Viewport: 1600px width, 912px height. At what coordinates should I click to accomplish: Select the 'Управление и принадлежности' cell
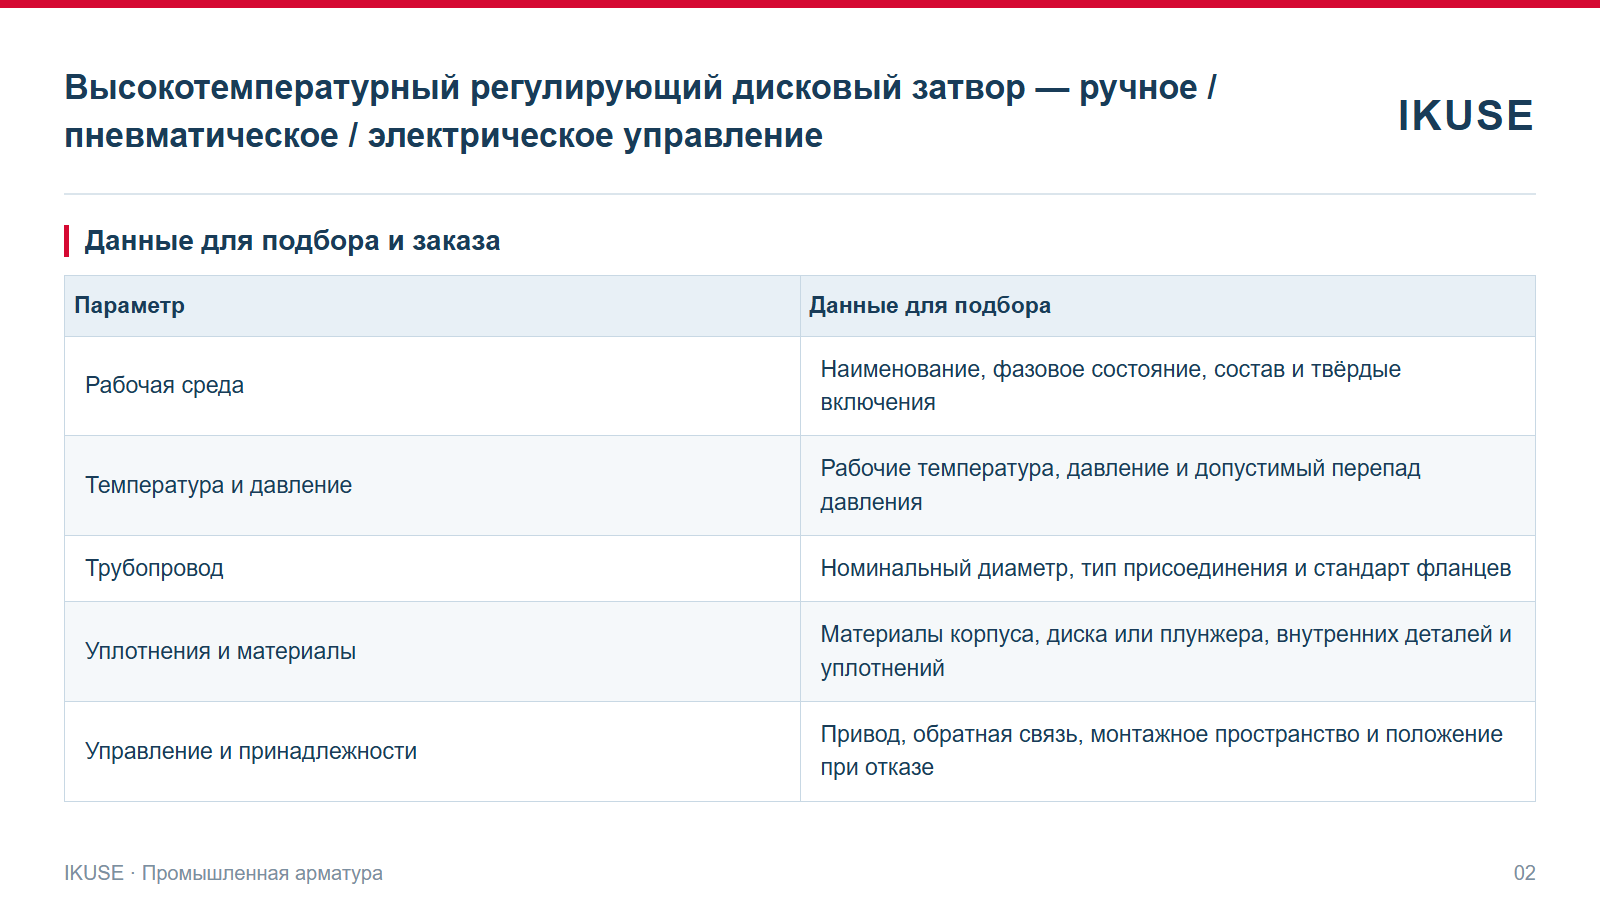click(x=432, y=752)
